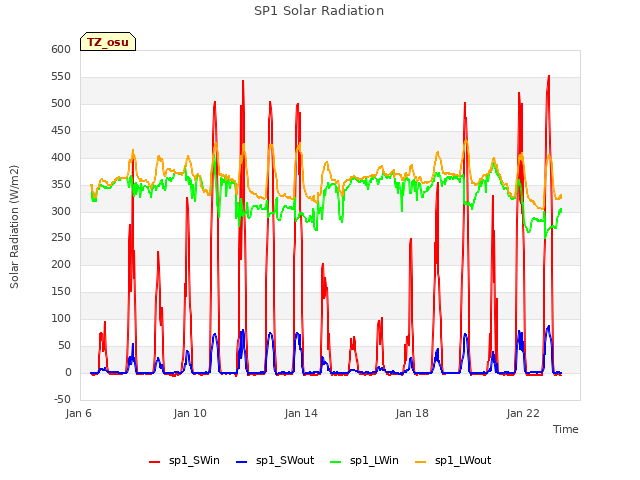Click the Jan 22 x-axis tick label
This screenshot has height=480, width=640.
pos(523,413)
